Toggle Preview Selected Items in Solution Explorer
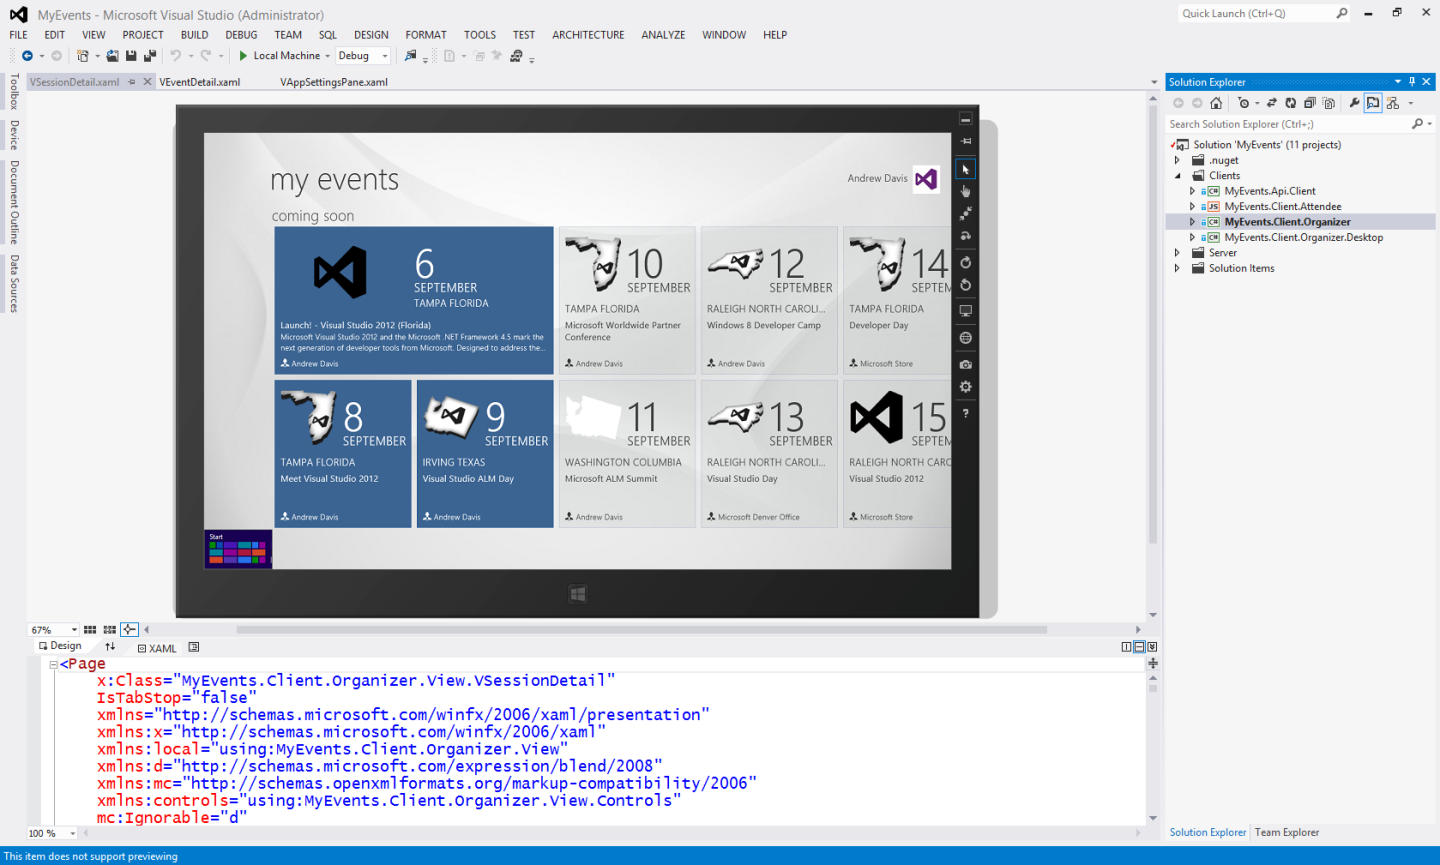The image size is (1440, 865). pos(1374,102)
